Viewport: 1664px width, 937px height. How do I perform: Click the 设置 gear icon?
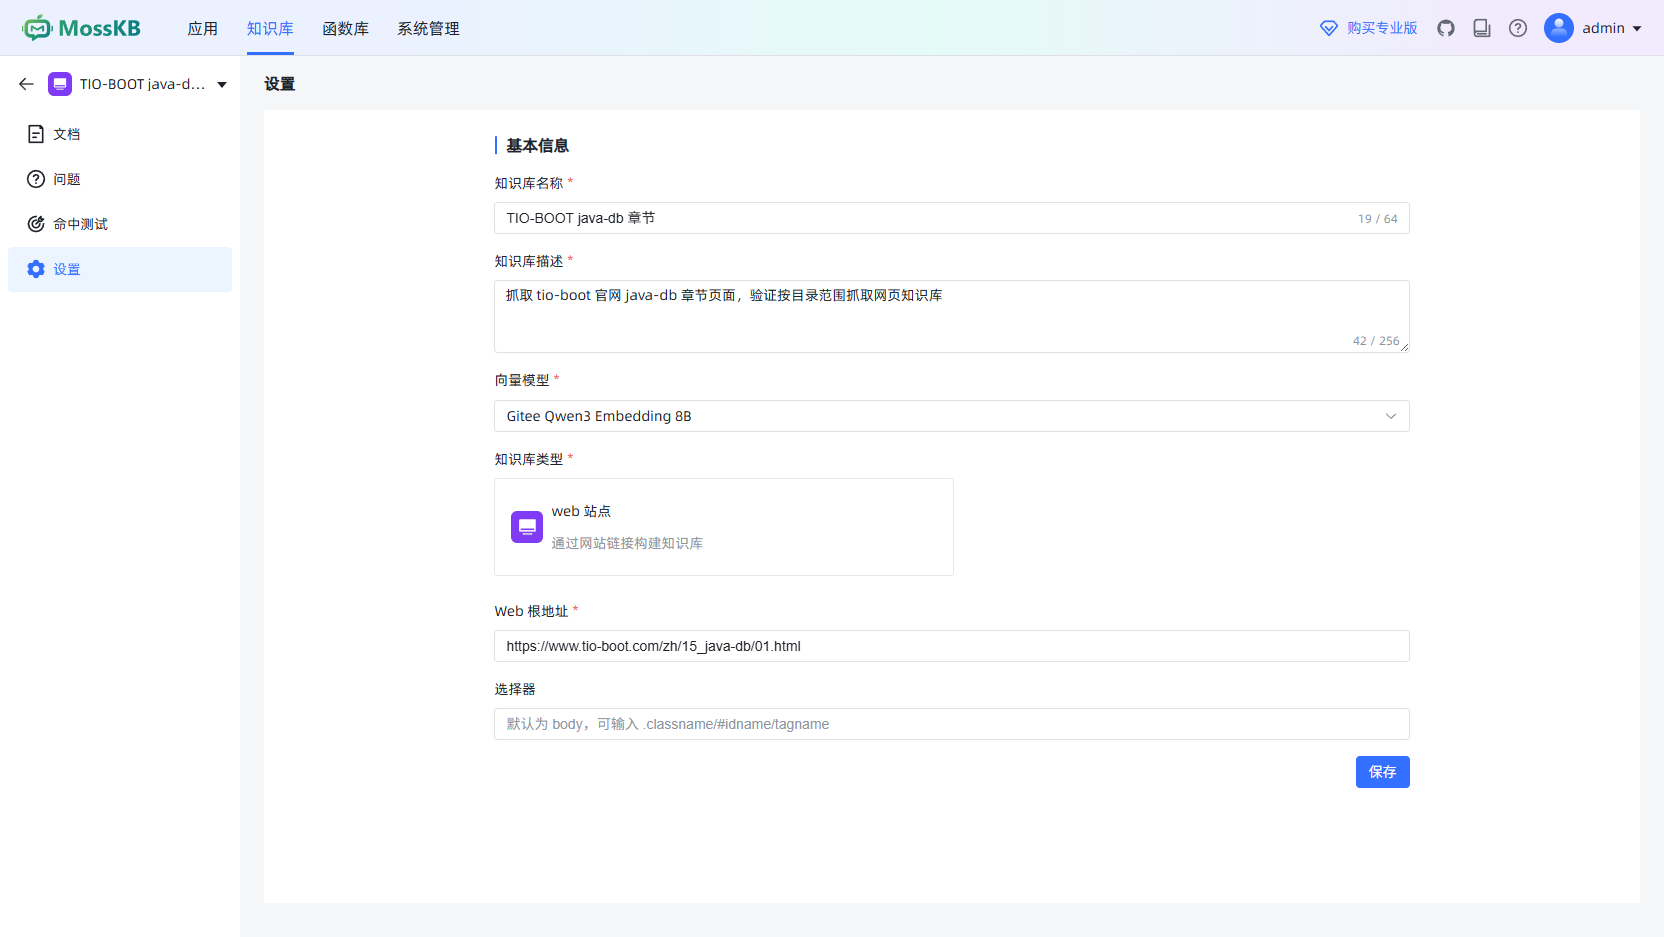pyautogui.click(x=36, y=269)
